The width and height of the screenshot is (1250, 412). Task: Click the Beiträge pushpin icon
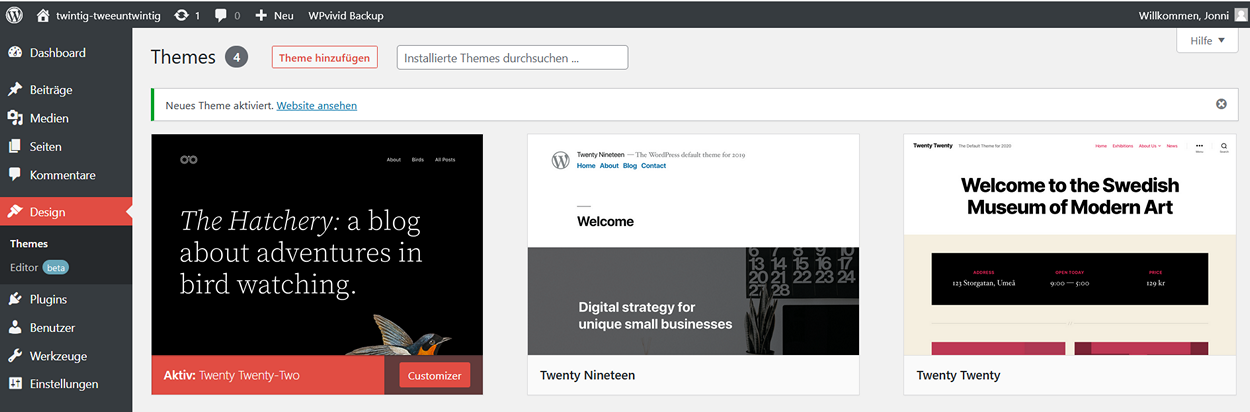coord(15,89)
